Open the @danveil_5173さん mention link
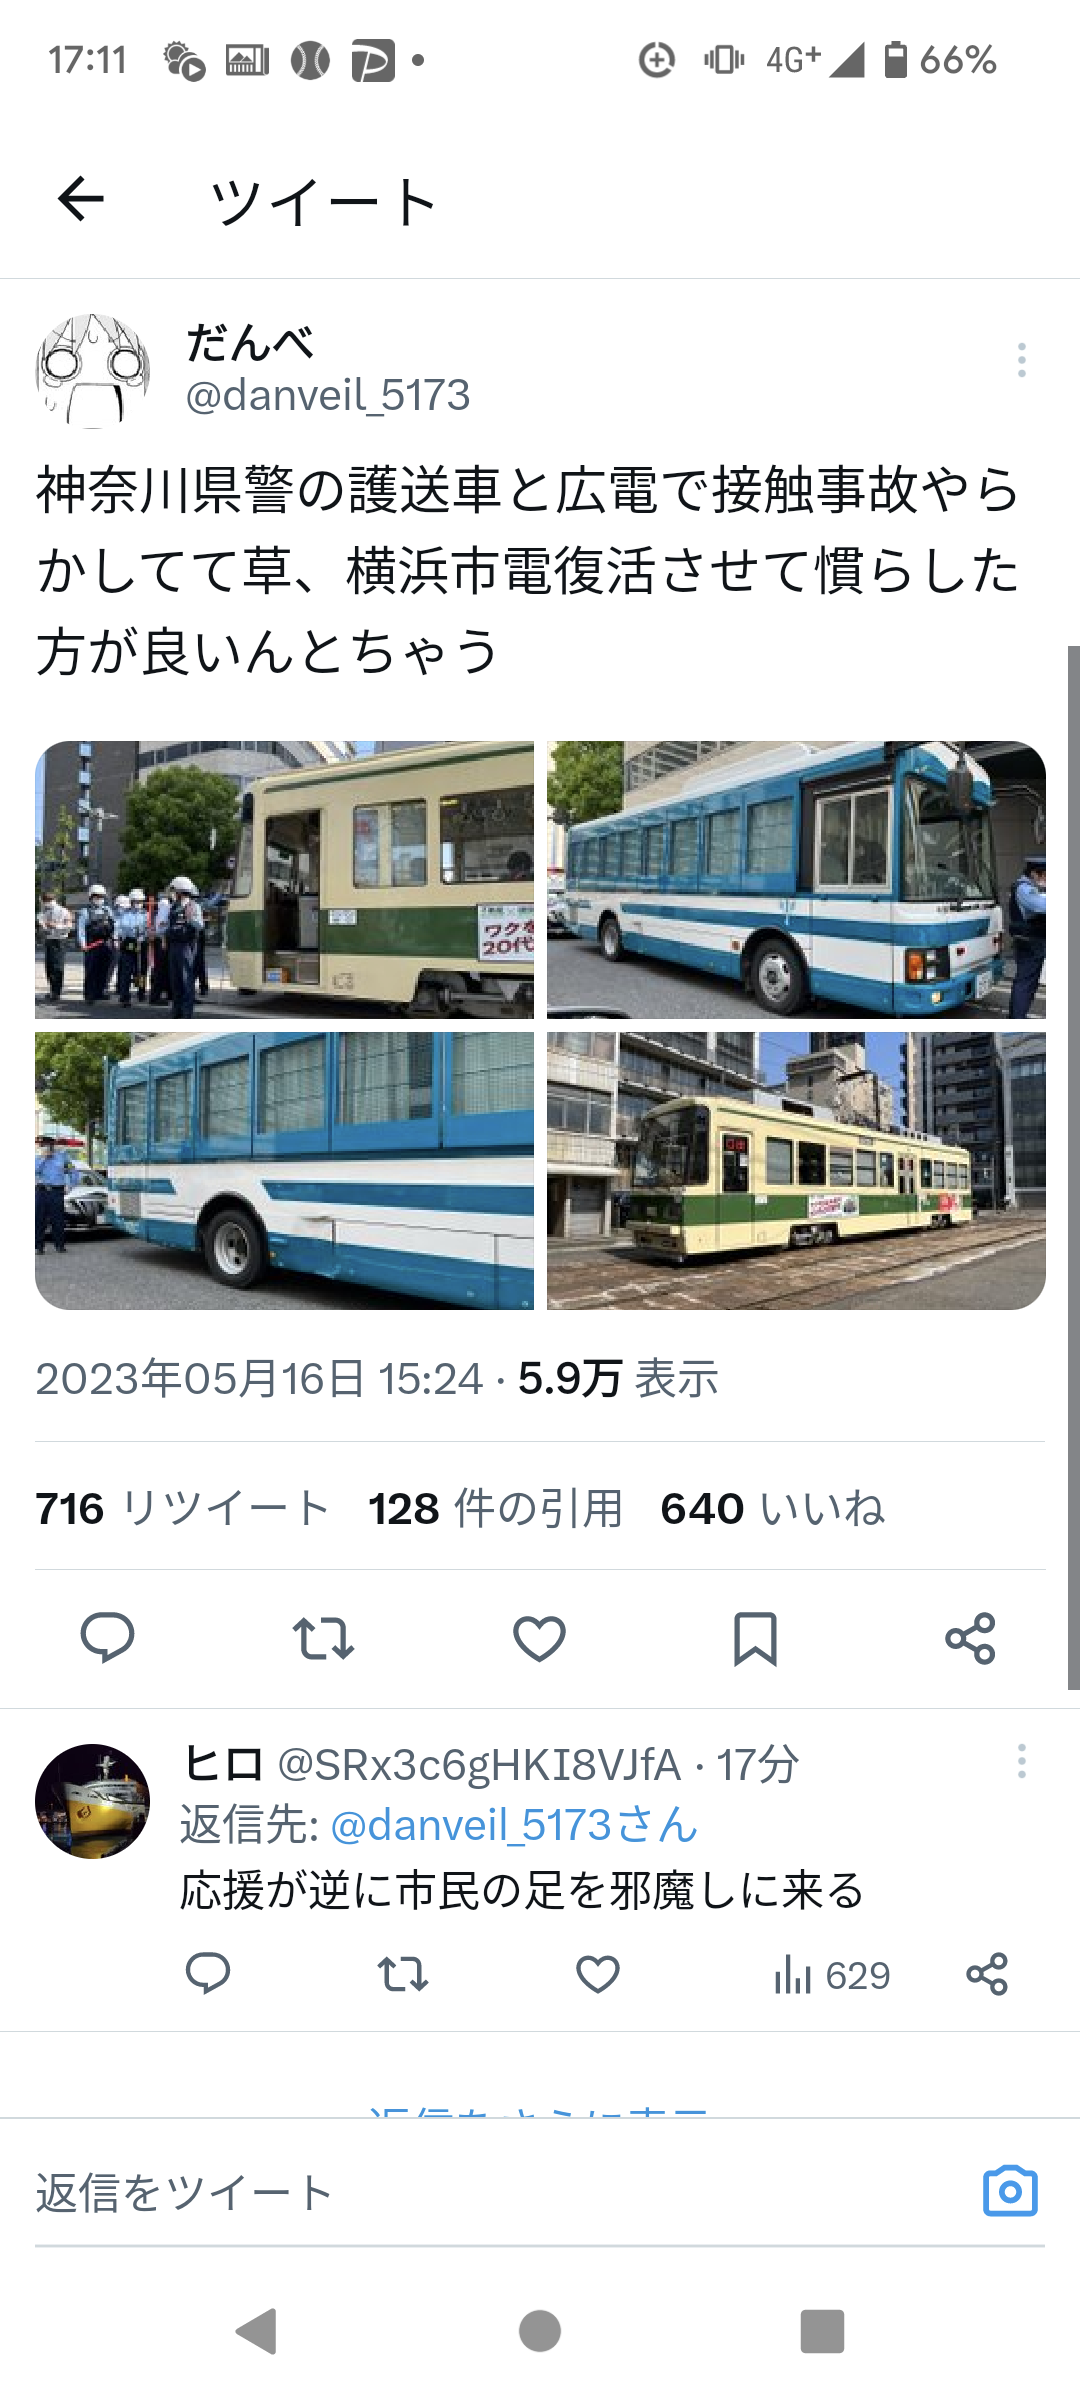1080x2400 pixels. point(514,1825)
